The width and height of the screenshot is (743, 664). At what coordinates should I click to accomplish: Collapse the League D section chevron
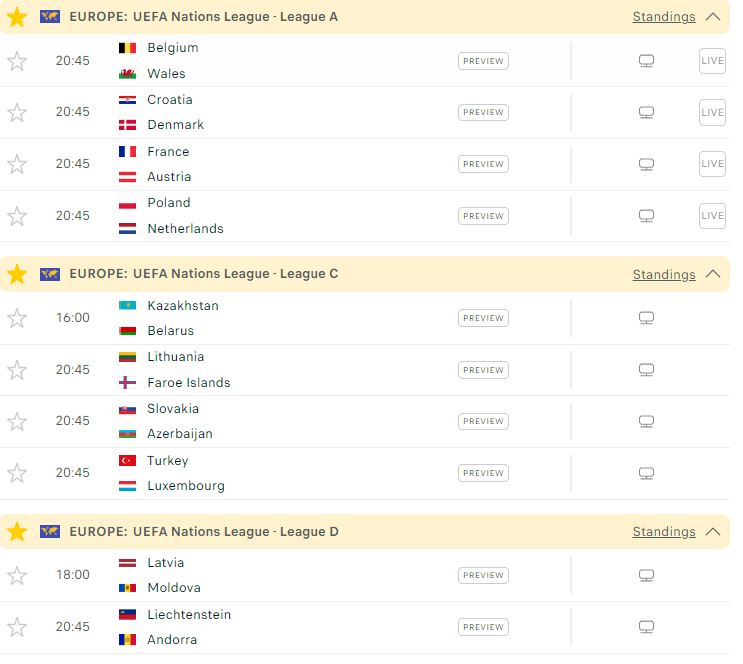pos(713,532)
